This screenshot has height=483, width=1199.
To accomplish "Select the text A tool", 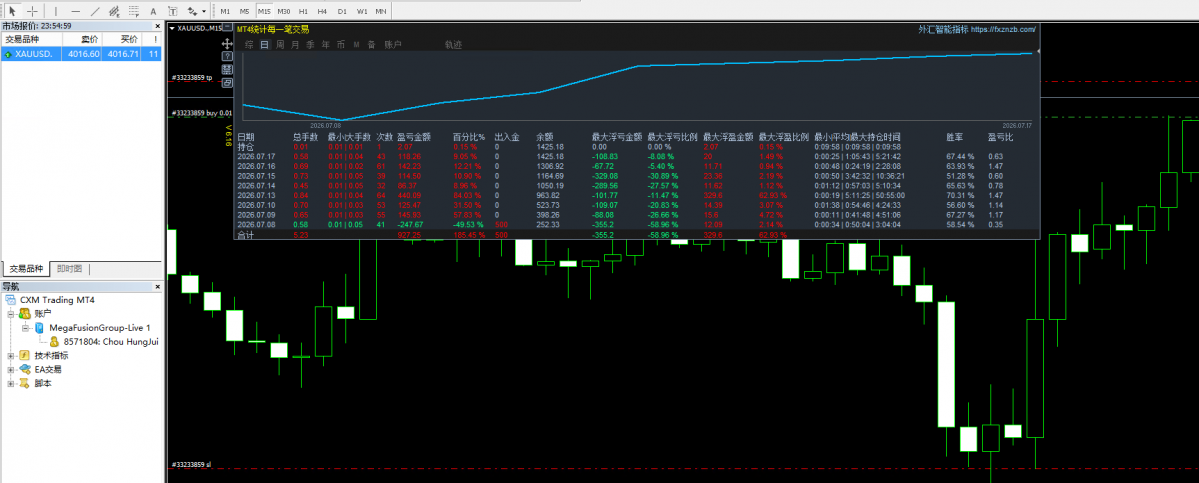I will pos(153,11).
